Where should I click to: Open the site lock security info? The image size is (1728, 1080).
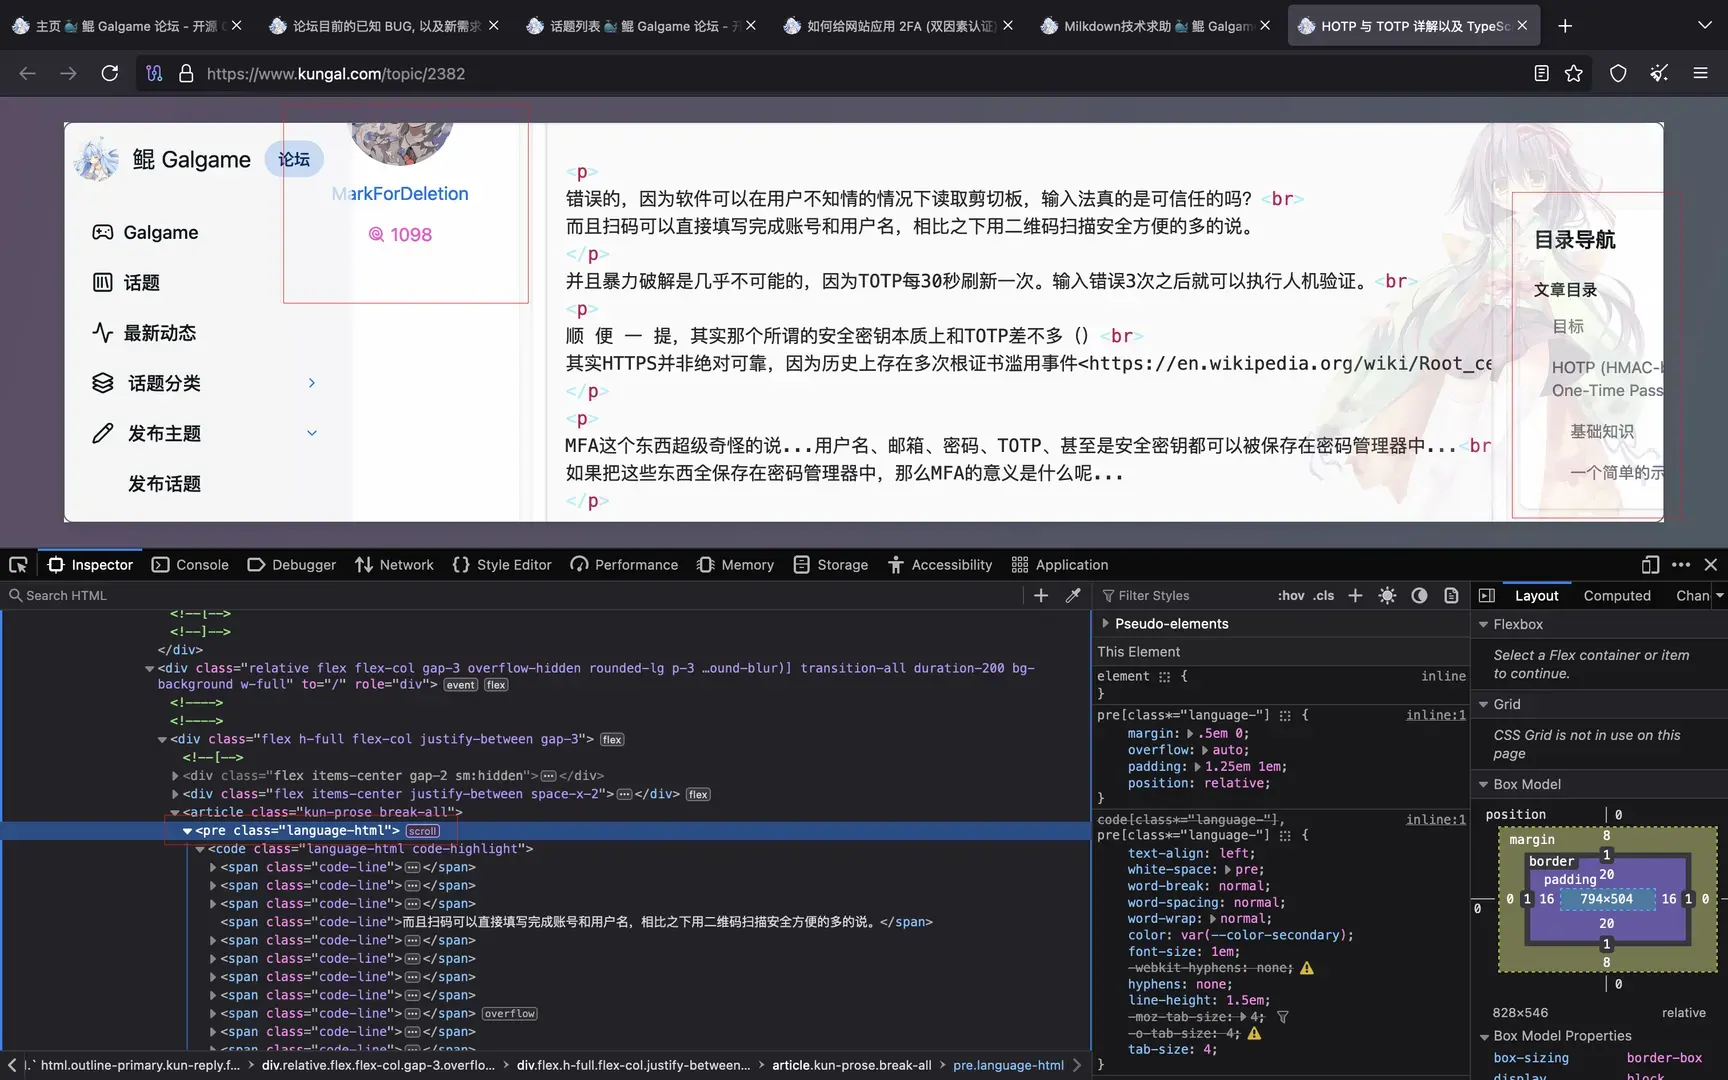pyautogui.click(x=186, y=73)
